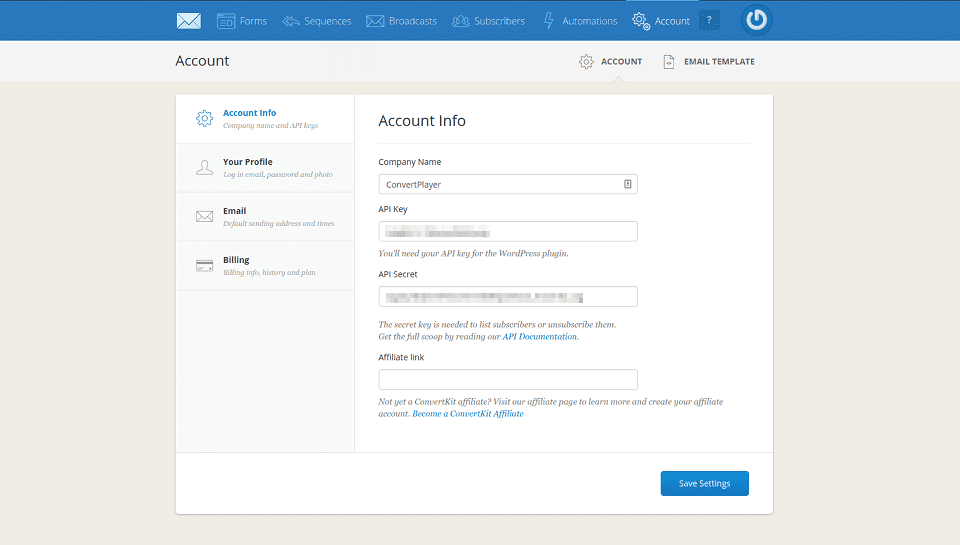Open Billing section in sidebar
The image size is (960, 545).
point(264,265)
